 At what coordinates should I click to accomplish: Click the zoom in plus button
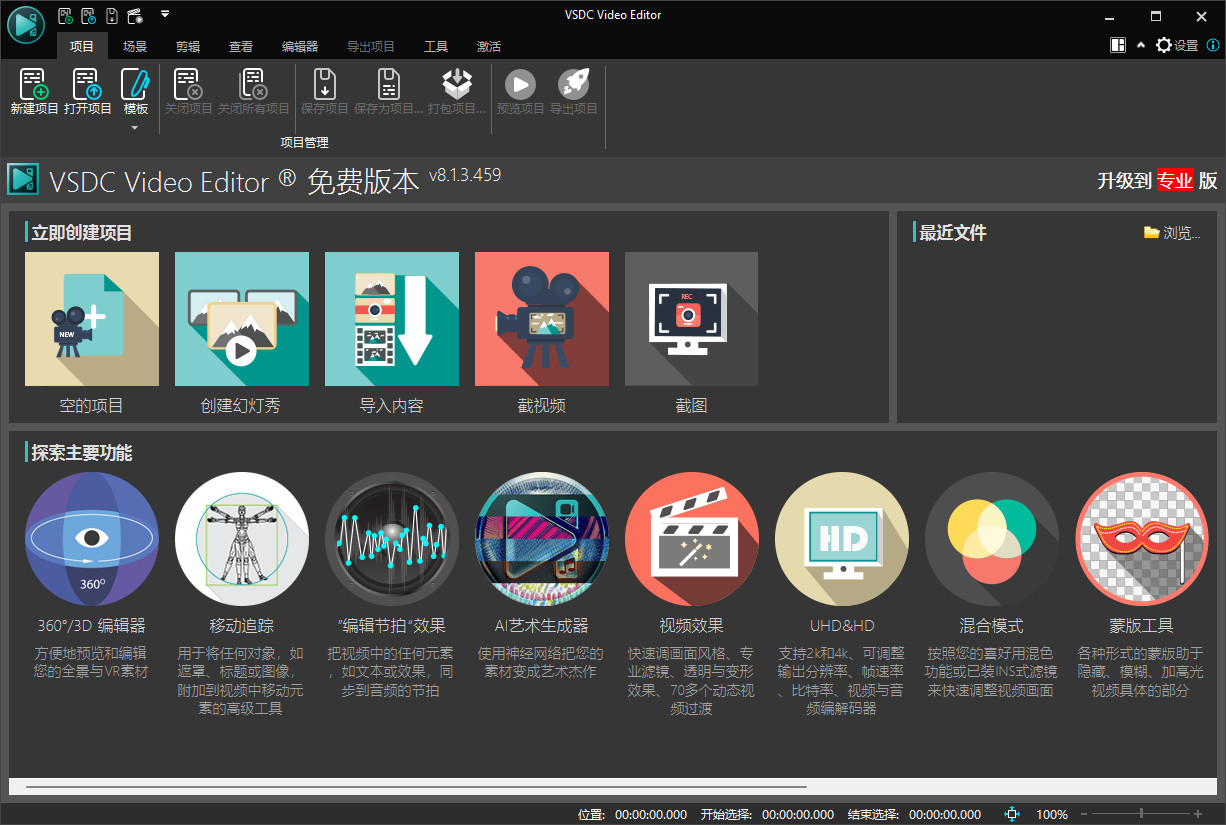tap(1198, 814)
